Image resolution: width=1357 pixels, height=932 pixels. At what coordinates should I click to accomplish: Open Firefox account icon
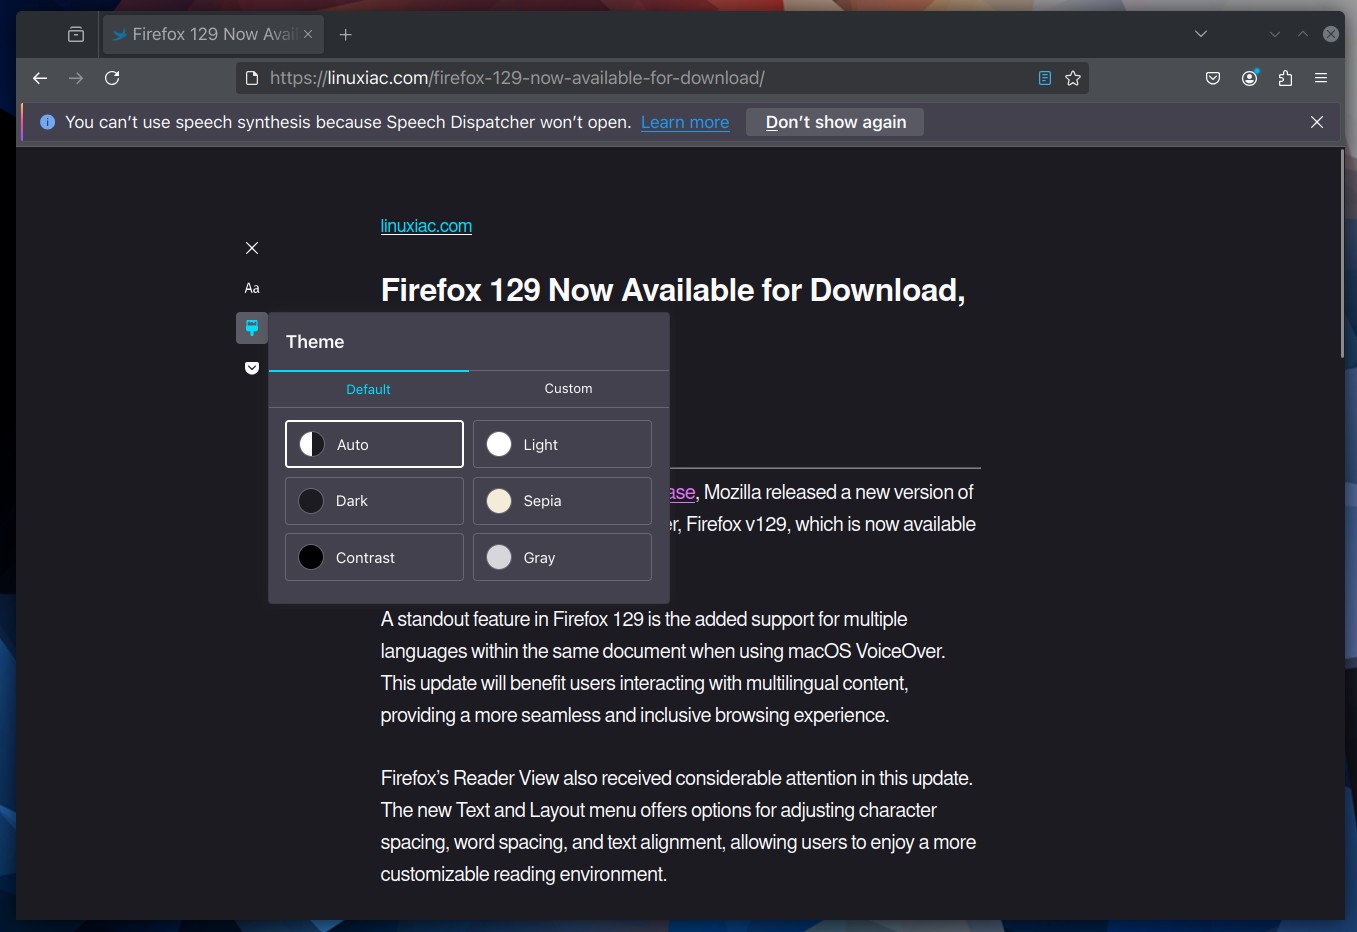tap(1249, 78)
